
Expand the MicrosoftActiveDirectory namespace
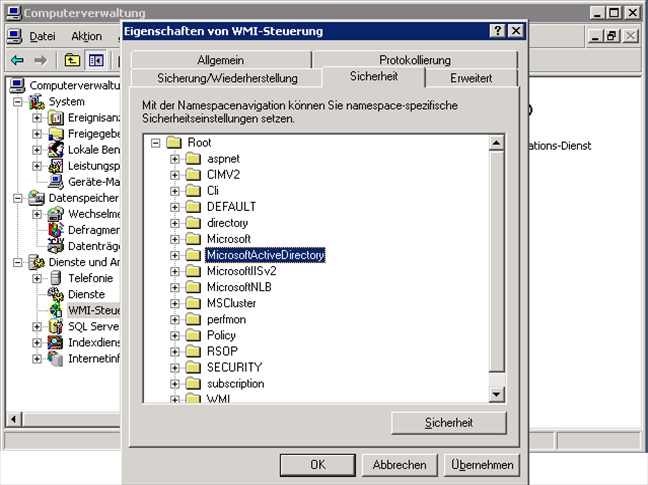(x=175, y=255)
